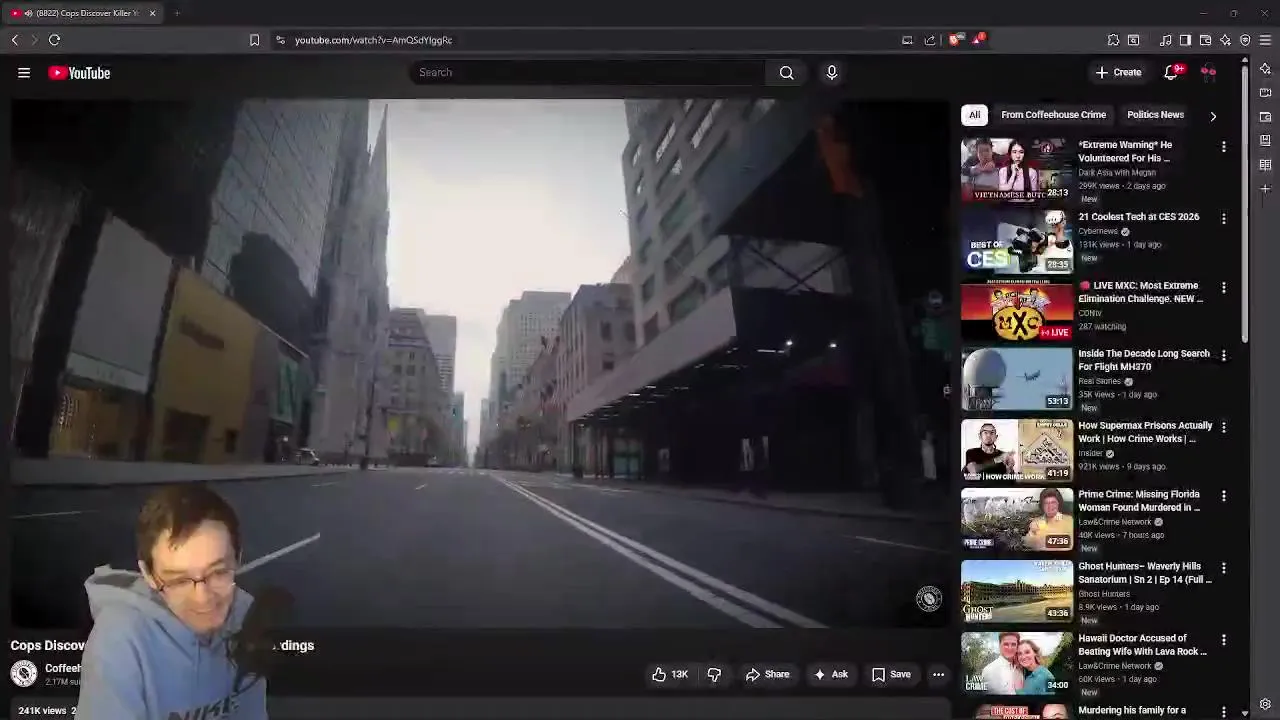Viewport: 1280px width, 720px height.
Task: Open the Brave Playlist music note icon
Action: 1166,40
